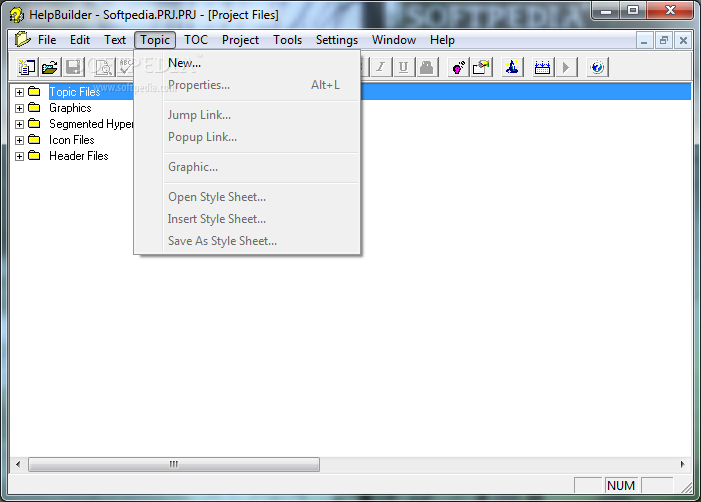Click the Icon Files folder icon
This screenshot has width=701, height=502.
(34, 139)
